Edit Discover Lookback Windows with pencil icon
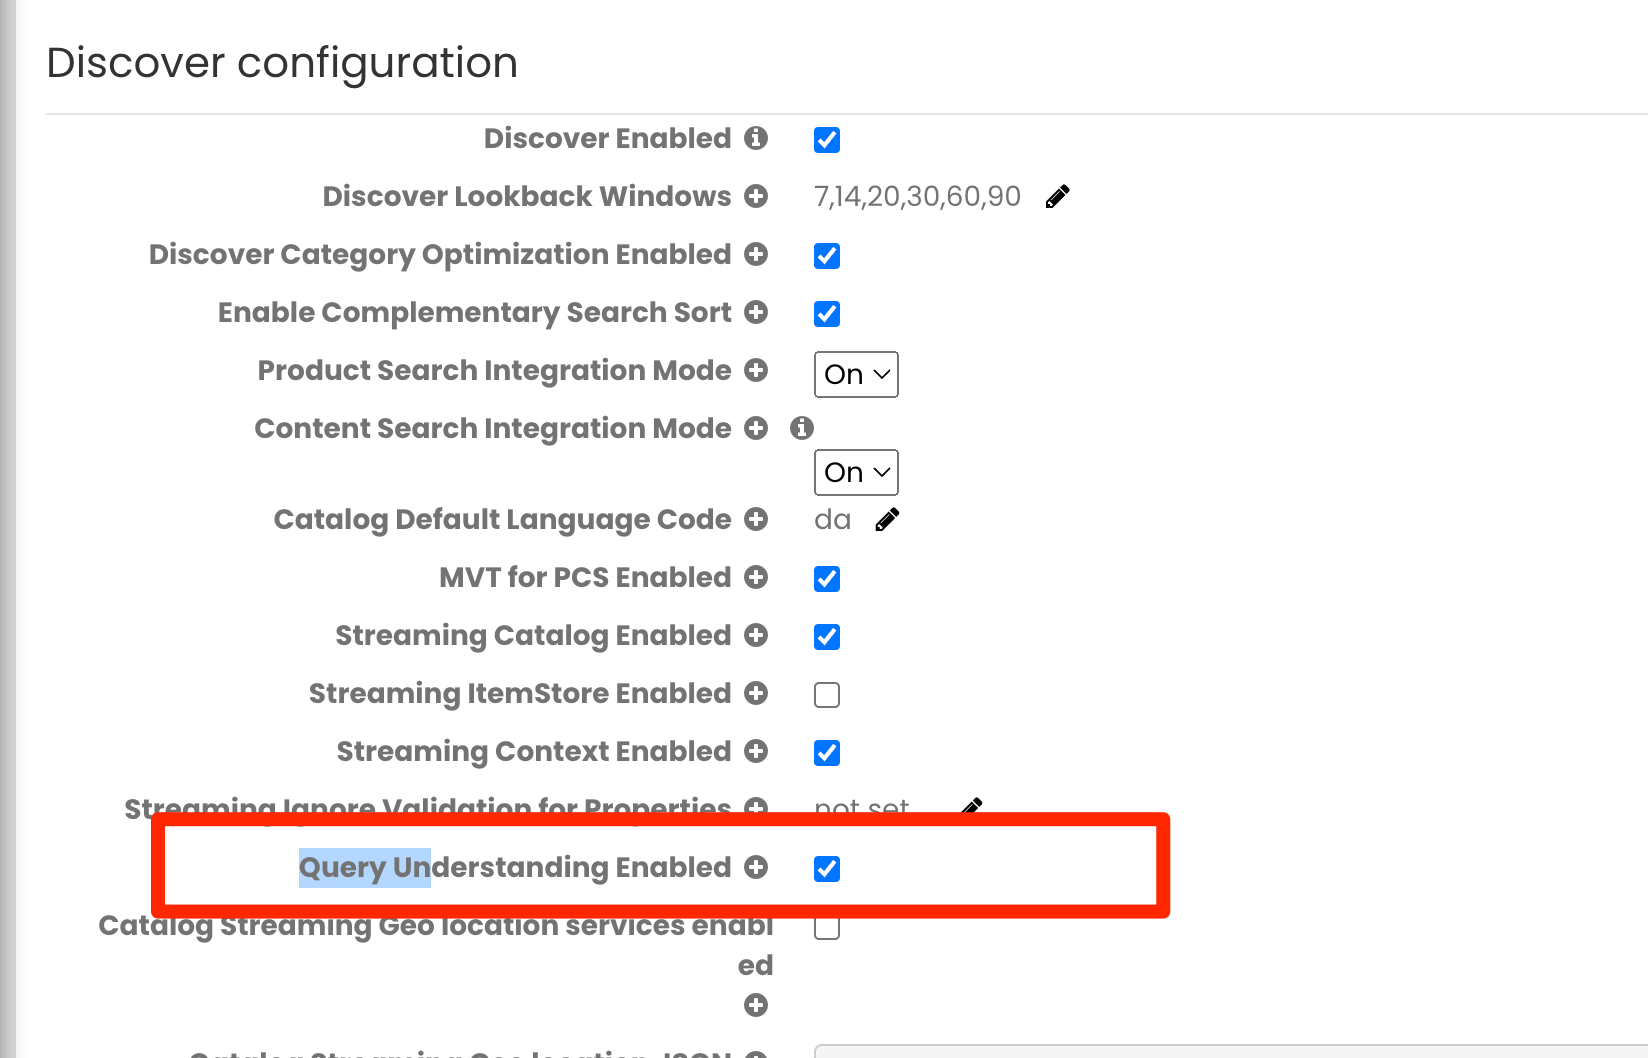1648x1058 pixels. tap(1057, 197)
